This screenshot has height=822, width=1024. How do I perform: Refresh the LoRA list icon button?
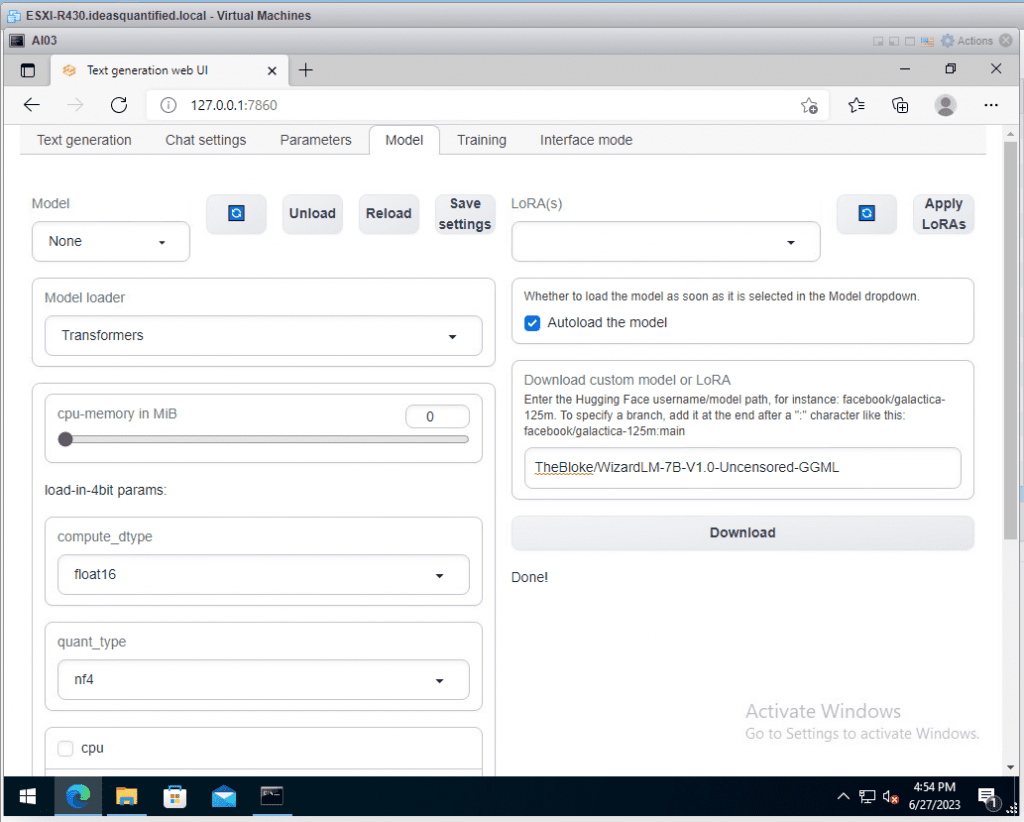(x=867, y=213)
